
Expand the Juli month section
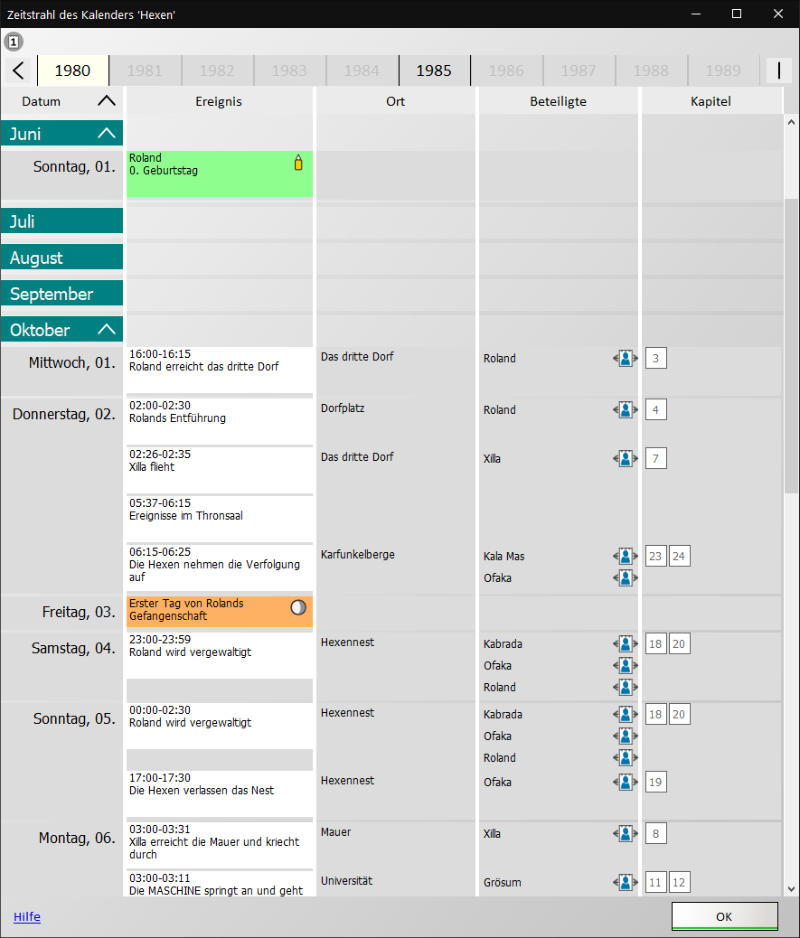pos(62,222)
